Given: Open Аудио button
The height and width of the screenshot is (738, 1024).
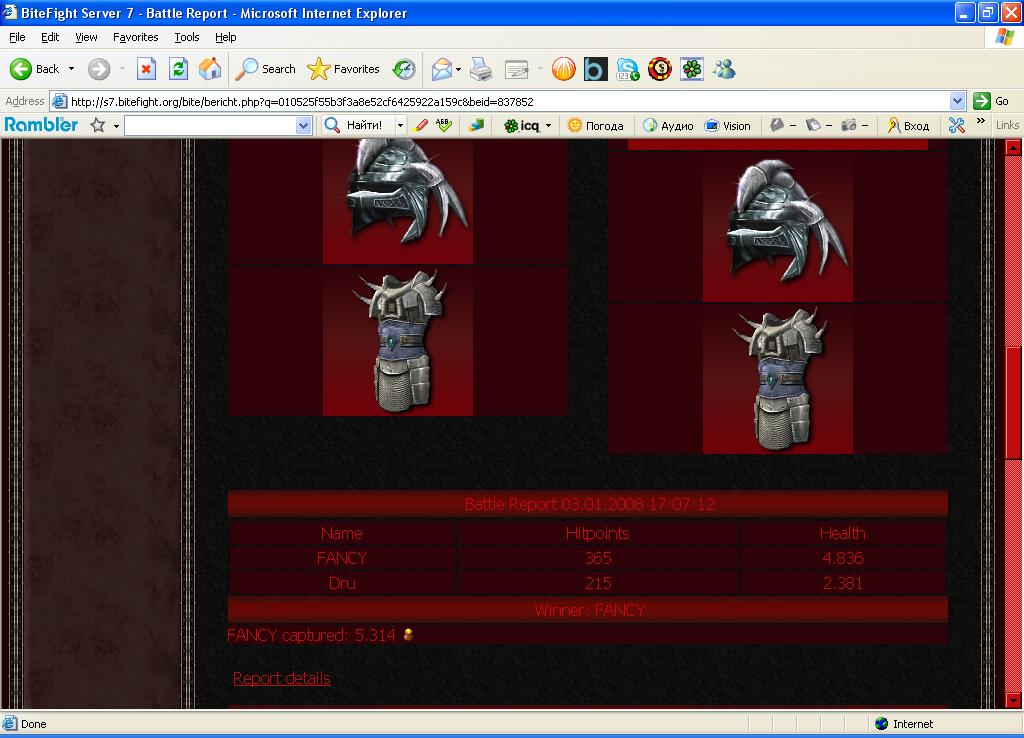Looking at the screenshot, I should click(668, 125).
